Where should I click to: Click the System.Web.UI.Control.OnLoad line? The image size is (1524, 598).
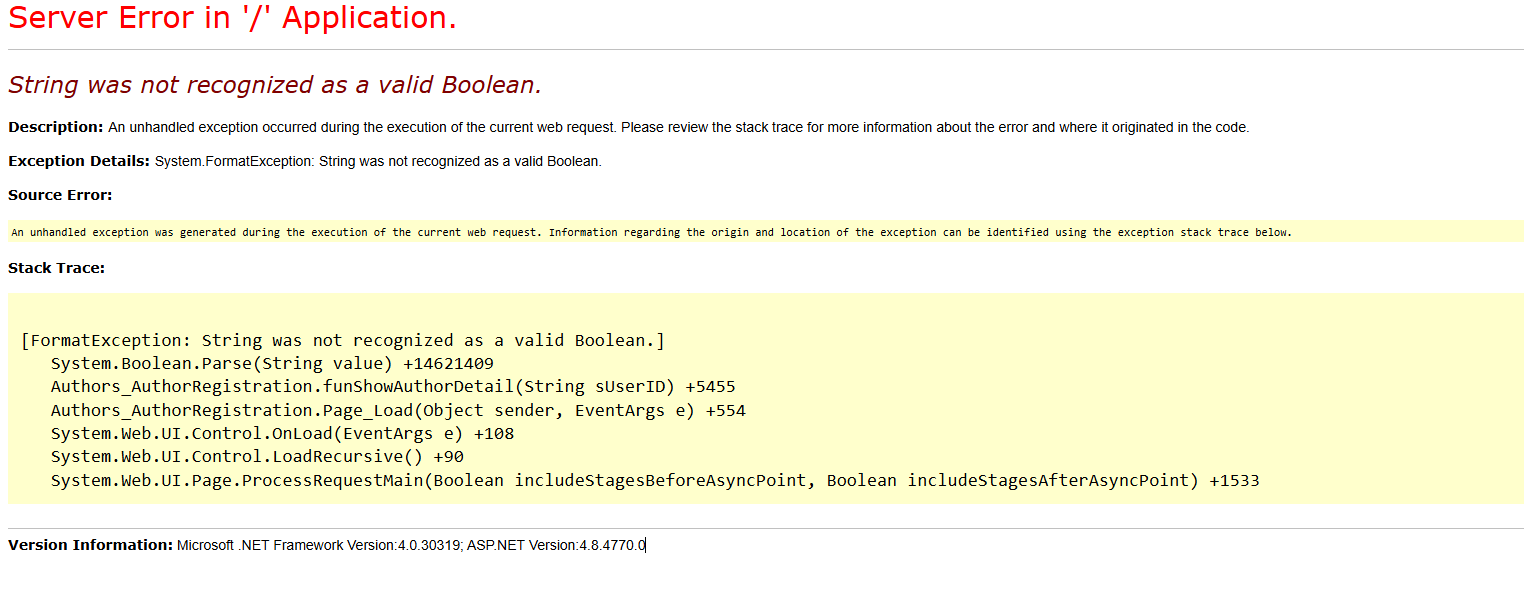[282, 434]
